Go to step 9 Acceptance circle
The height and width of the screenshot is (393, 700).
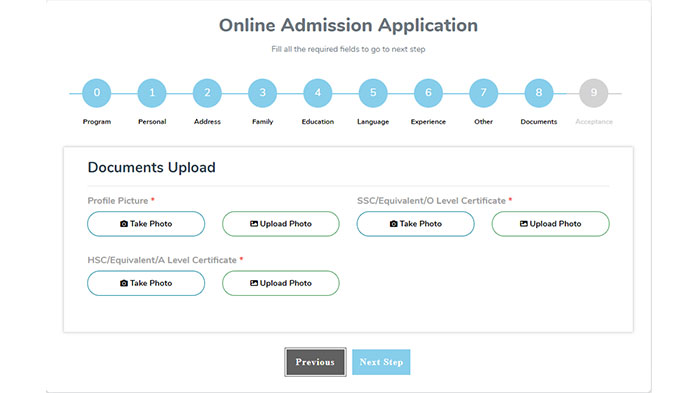click(594, 93)
